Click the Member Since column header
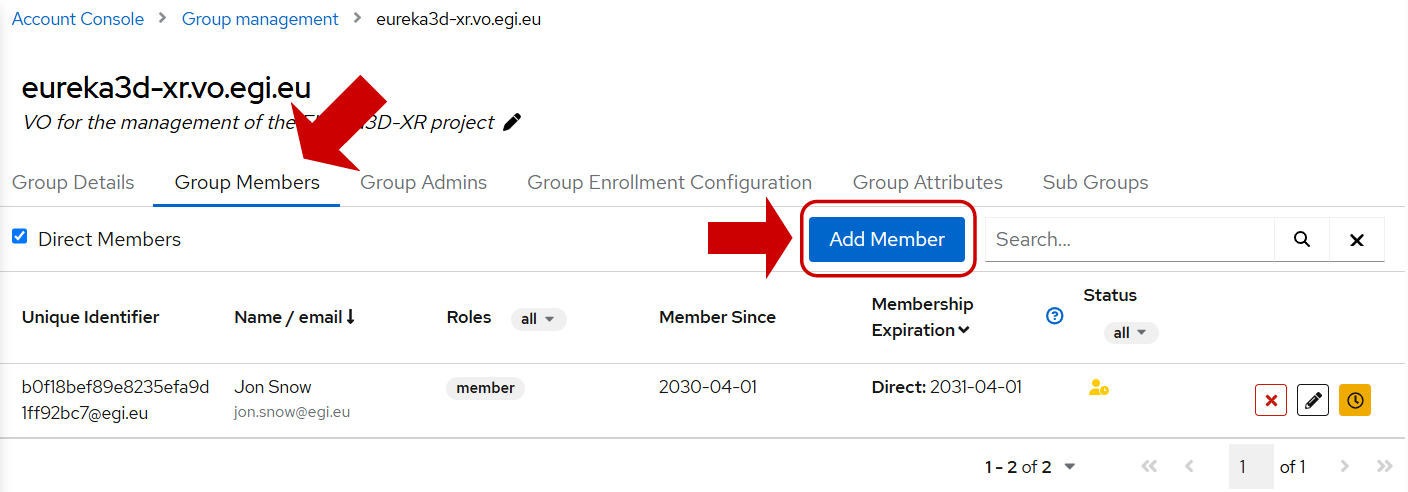The height and width of the screenshot is (492, 1408). tap(717, 317)
